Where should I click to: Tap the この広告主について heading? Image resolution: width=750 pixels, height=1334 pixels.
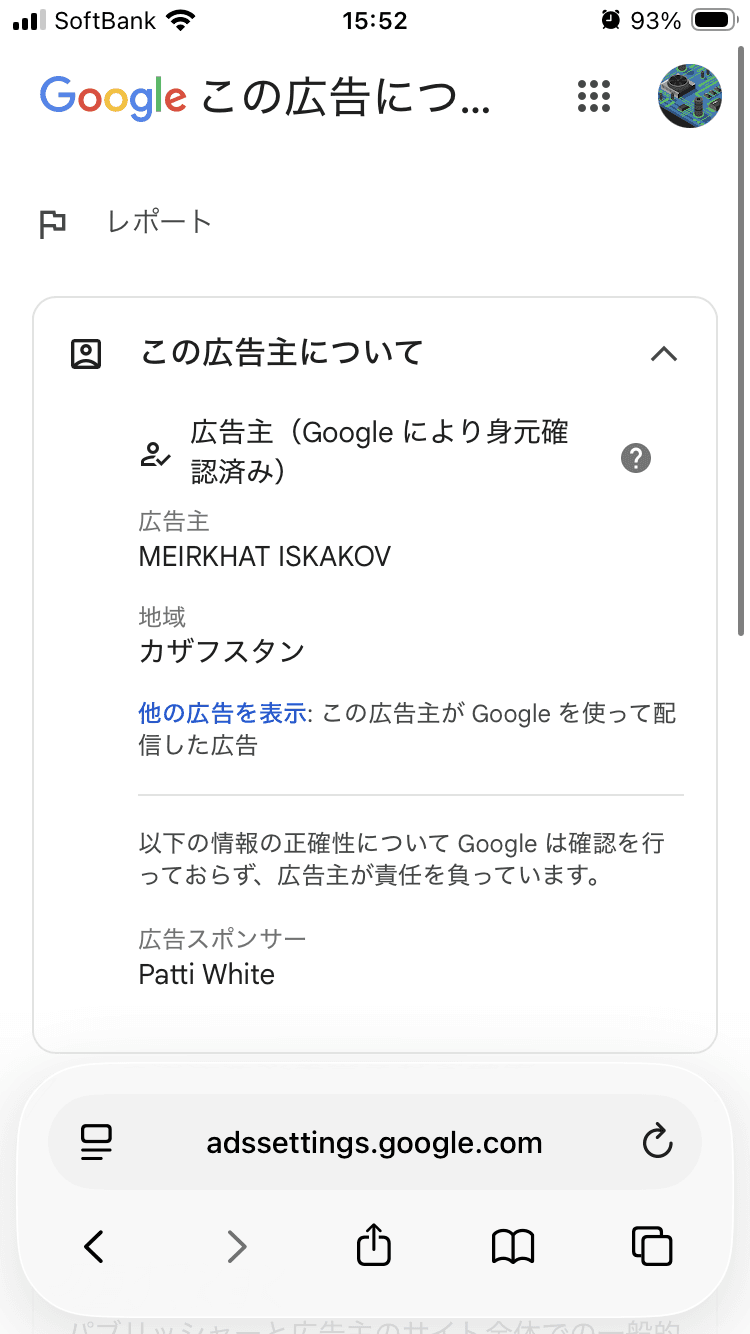tap(282, 352)
